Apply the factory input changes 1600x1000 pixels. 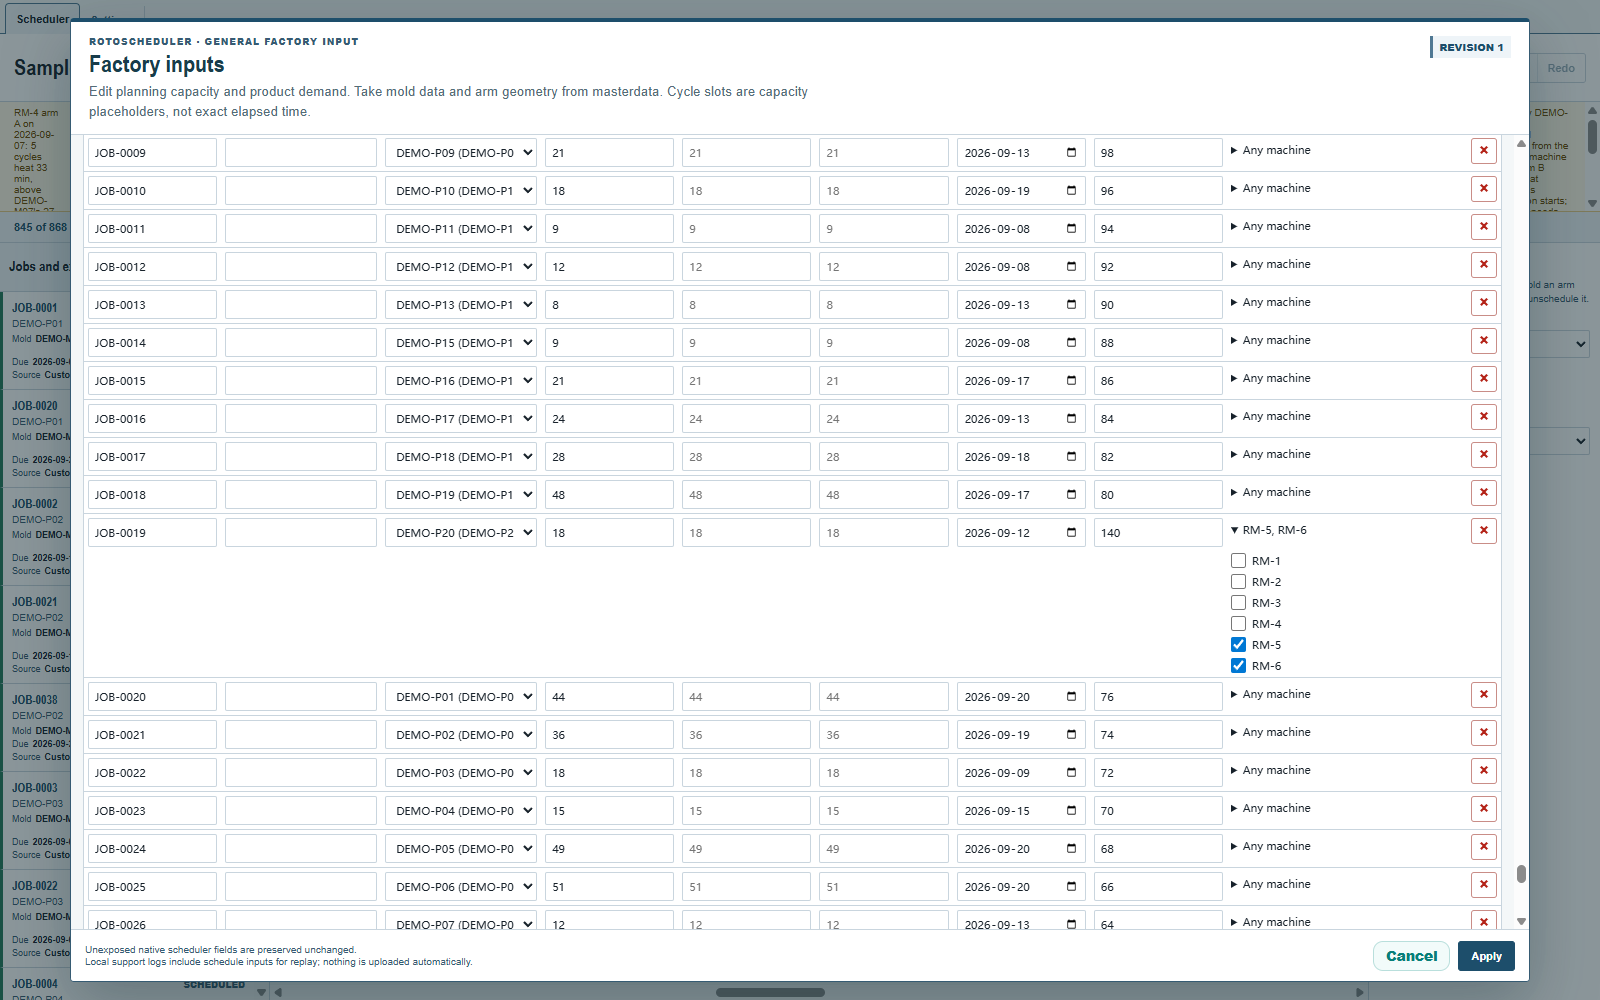click(x=1486, y=956)
